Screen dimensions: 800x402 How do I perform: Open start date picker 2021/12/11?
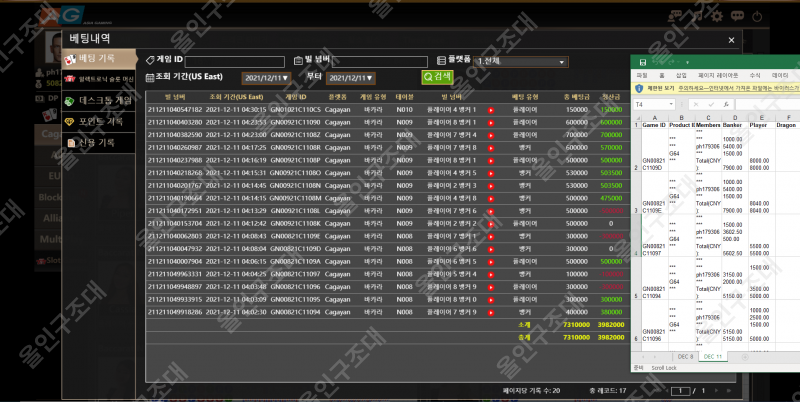click(266, 78)
